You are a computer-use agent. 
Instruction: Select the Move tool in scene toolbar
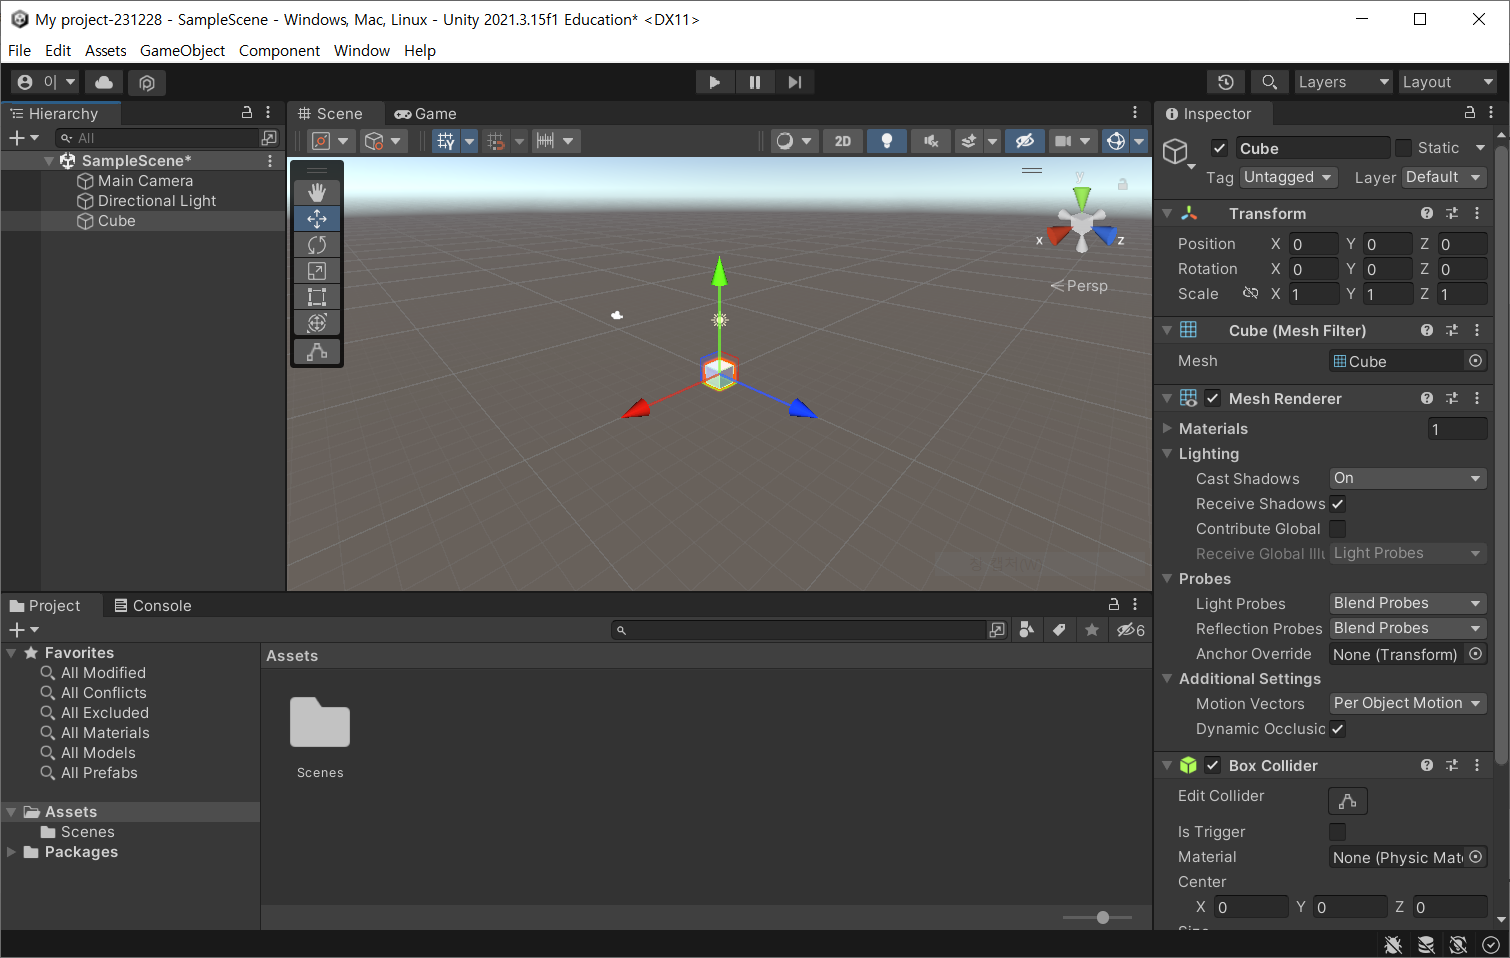[317, 218]
